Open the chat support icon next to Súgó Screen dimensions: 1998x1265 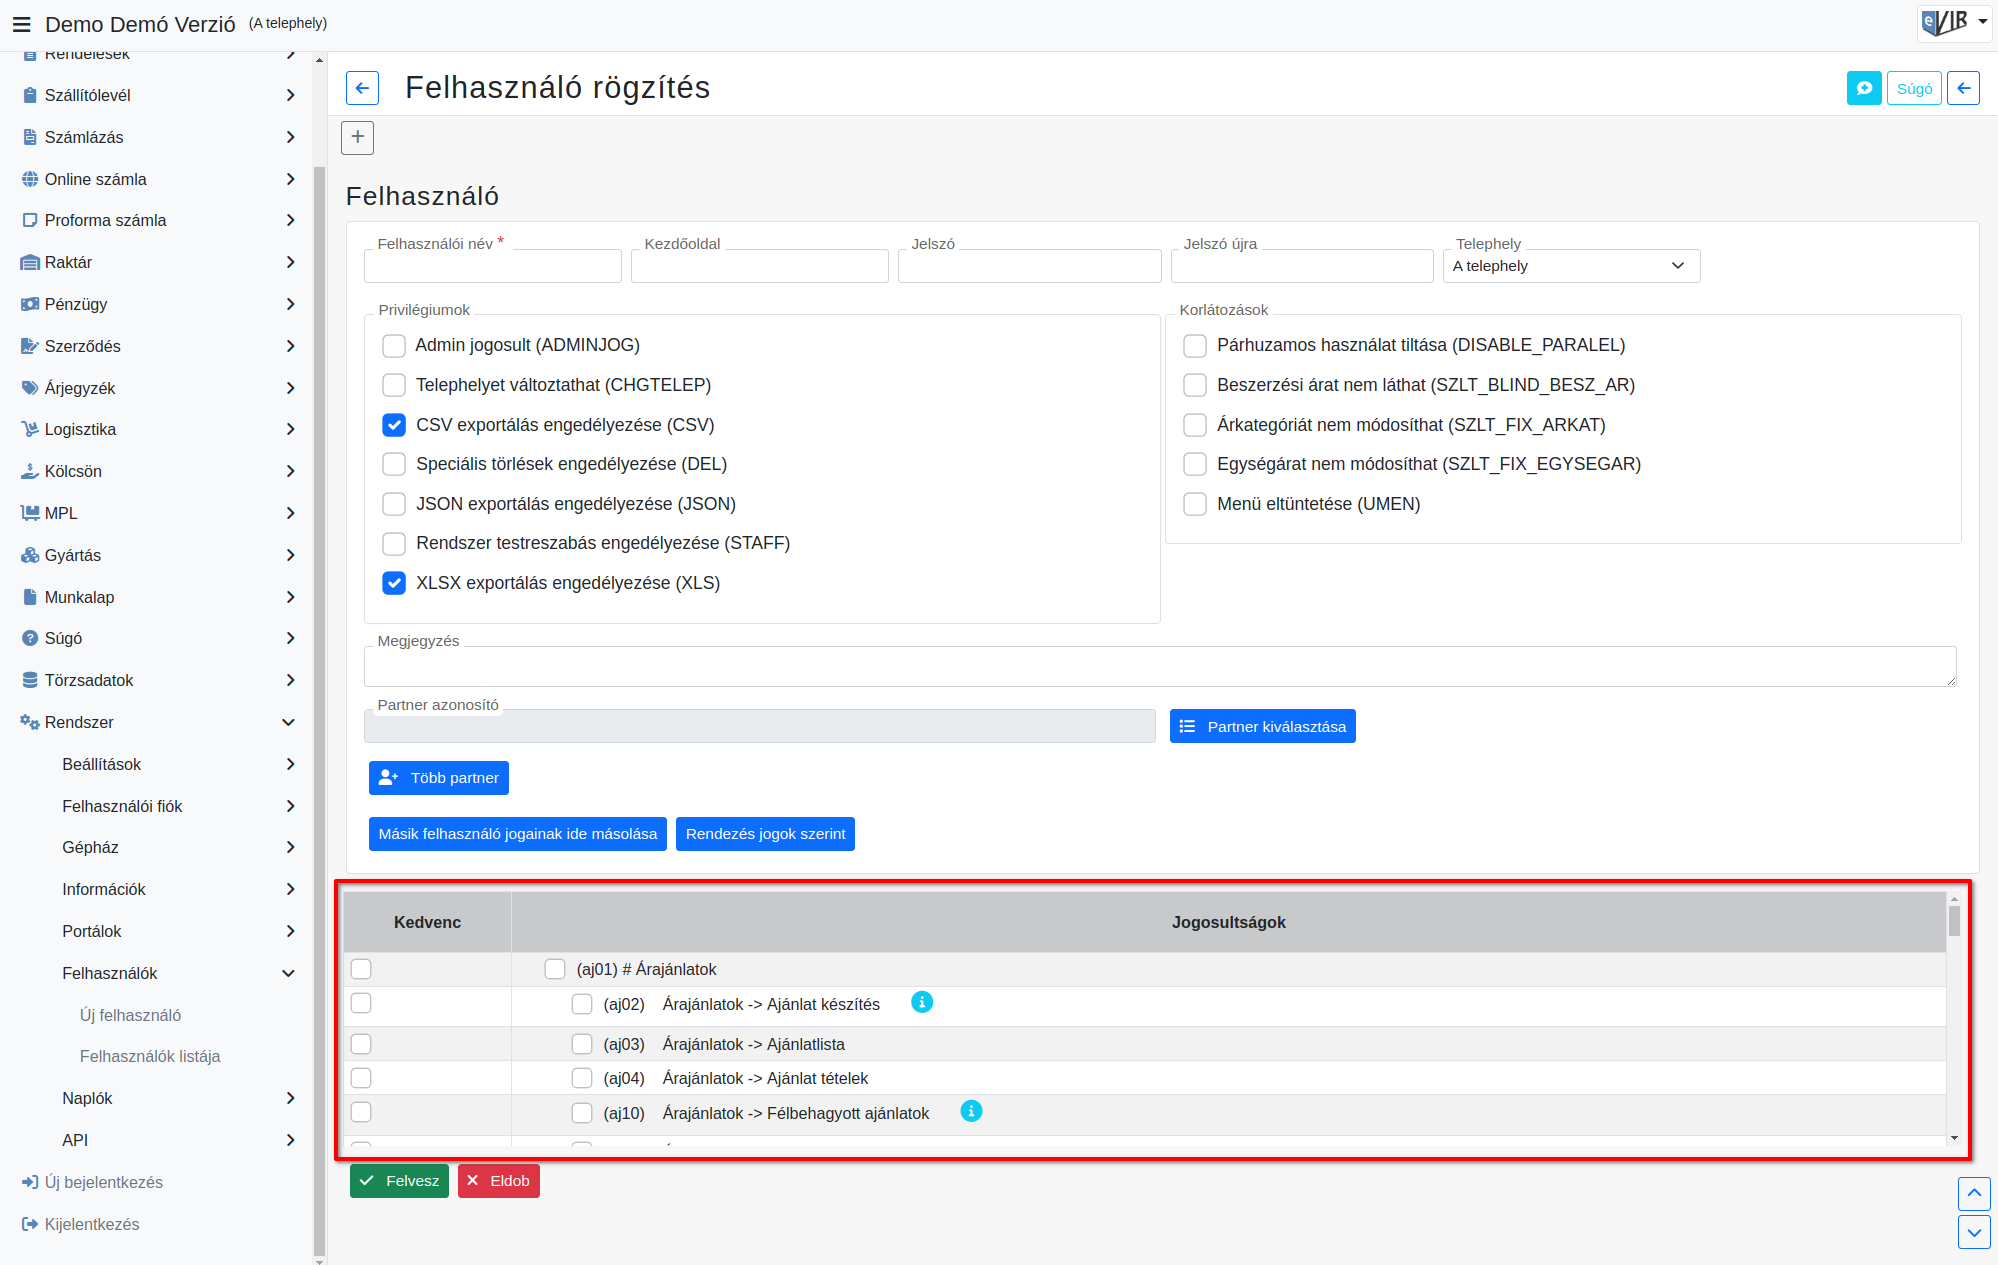[1864, 88]
